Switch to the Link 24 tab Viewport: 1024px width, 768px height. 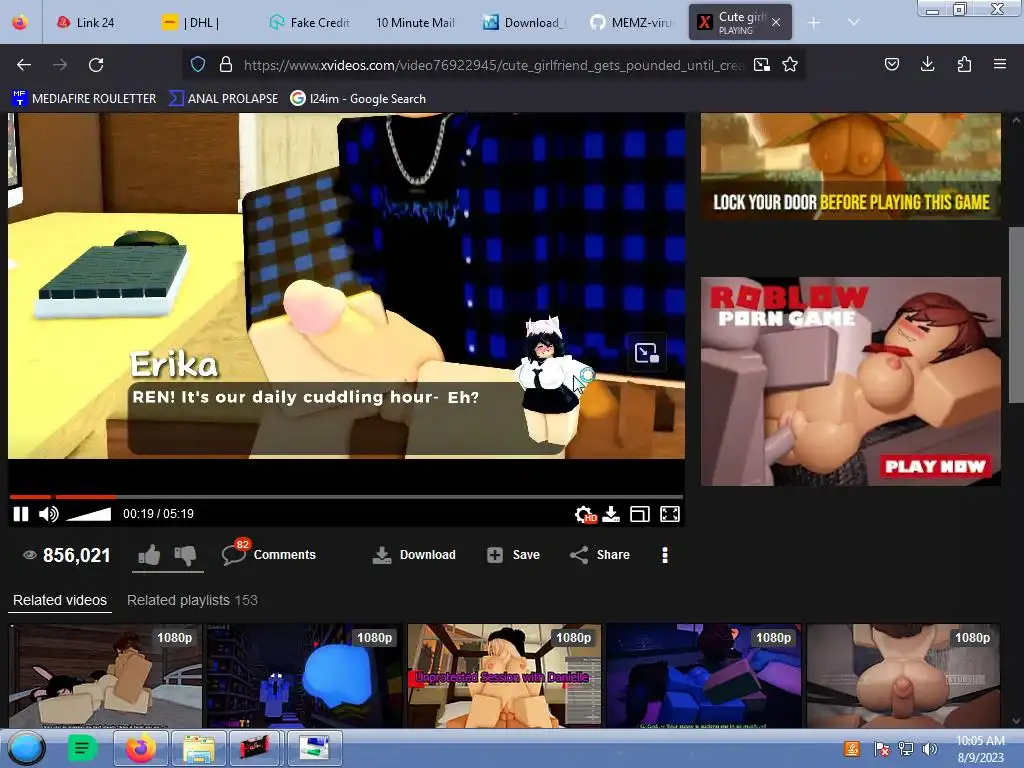pyautogui.click(x=86, y=22)
